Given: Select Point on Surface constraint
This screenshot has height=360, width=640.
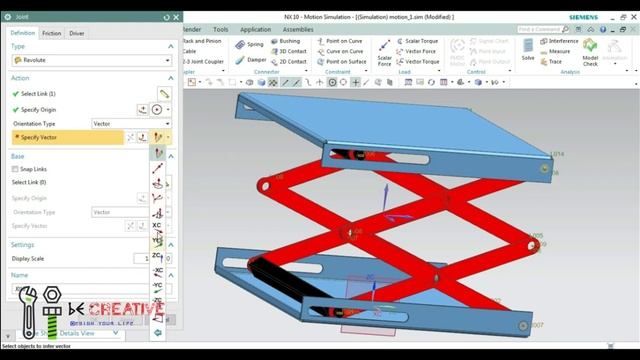Looking at the screenshot, I should coord(342,62).
